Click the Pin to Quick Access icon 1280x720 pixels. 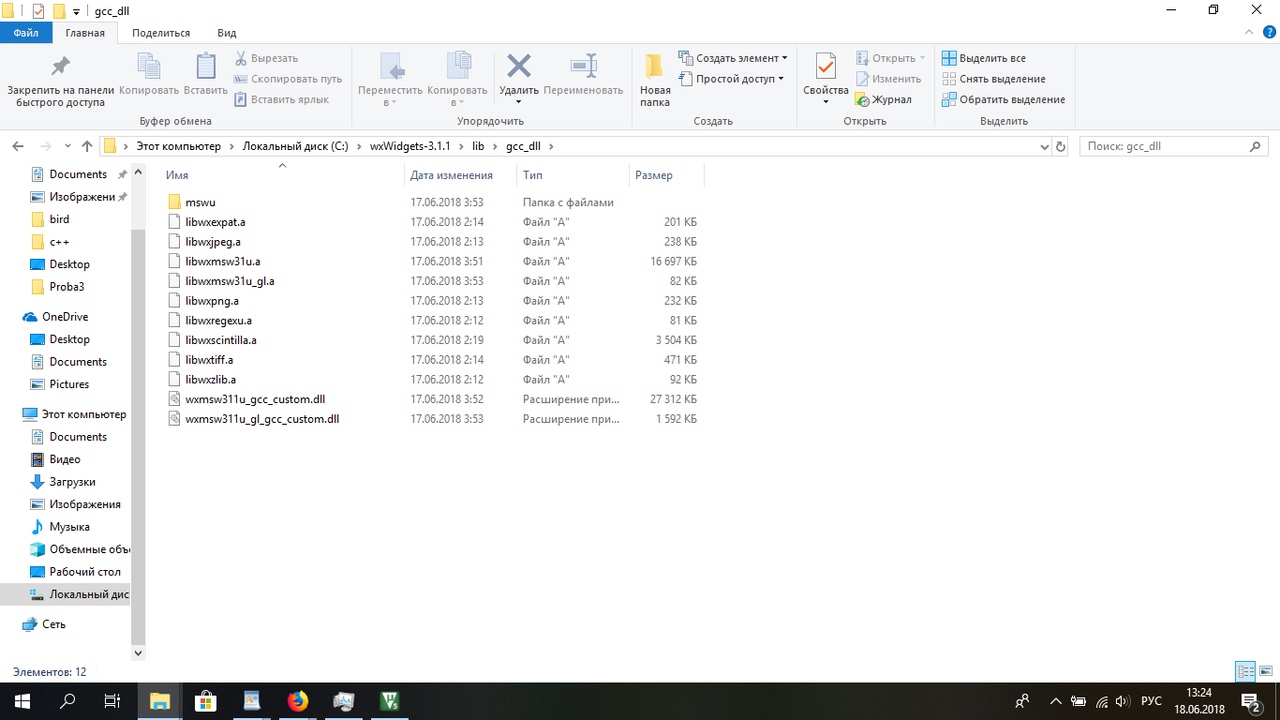click(x=60, y=66)
